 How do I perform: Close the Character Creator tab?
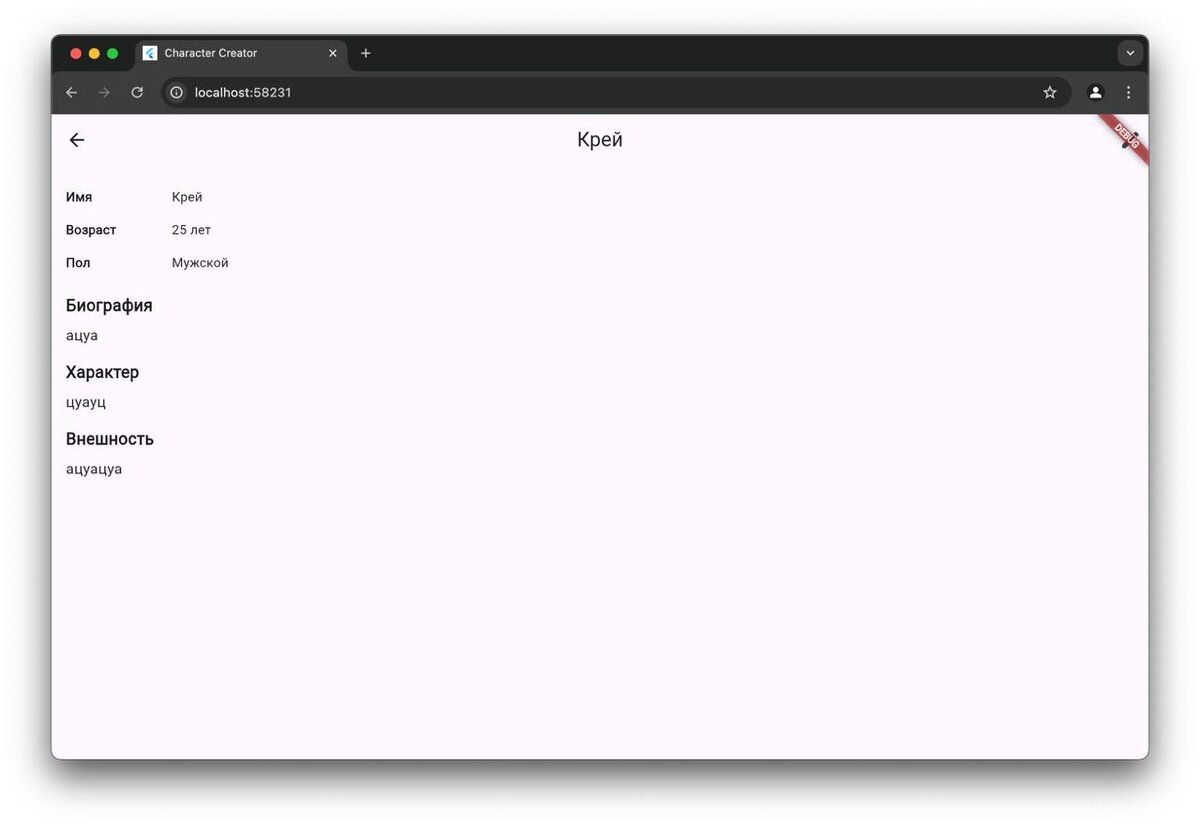coord(333,53)
